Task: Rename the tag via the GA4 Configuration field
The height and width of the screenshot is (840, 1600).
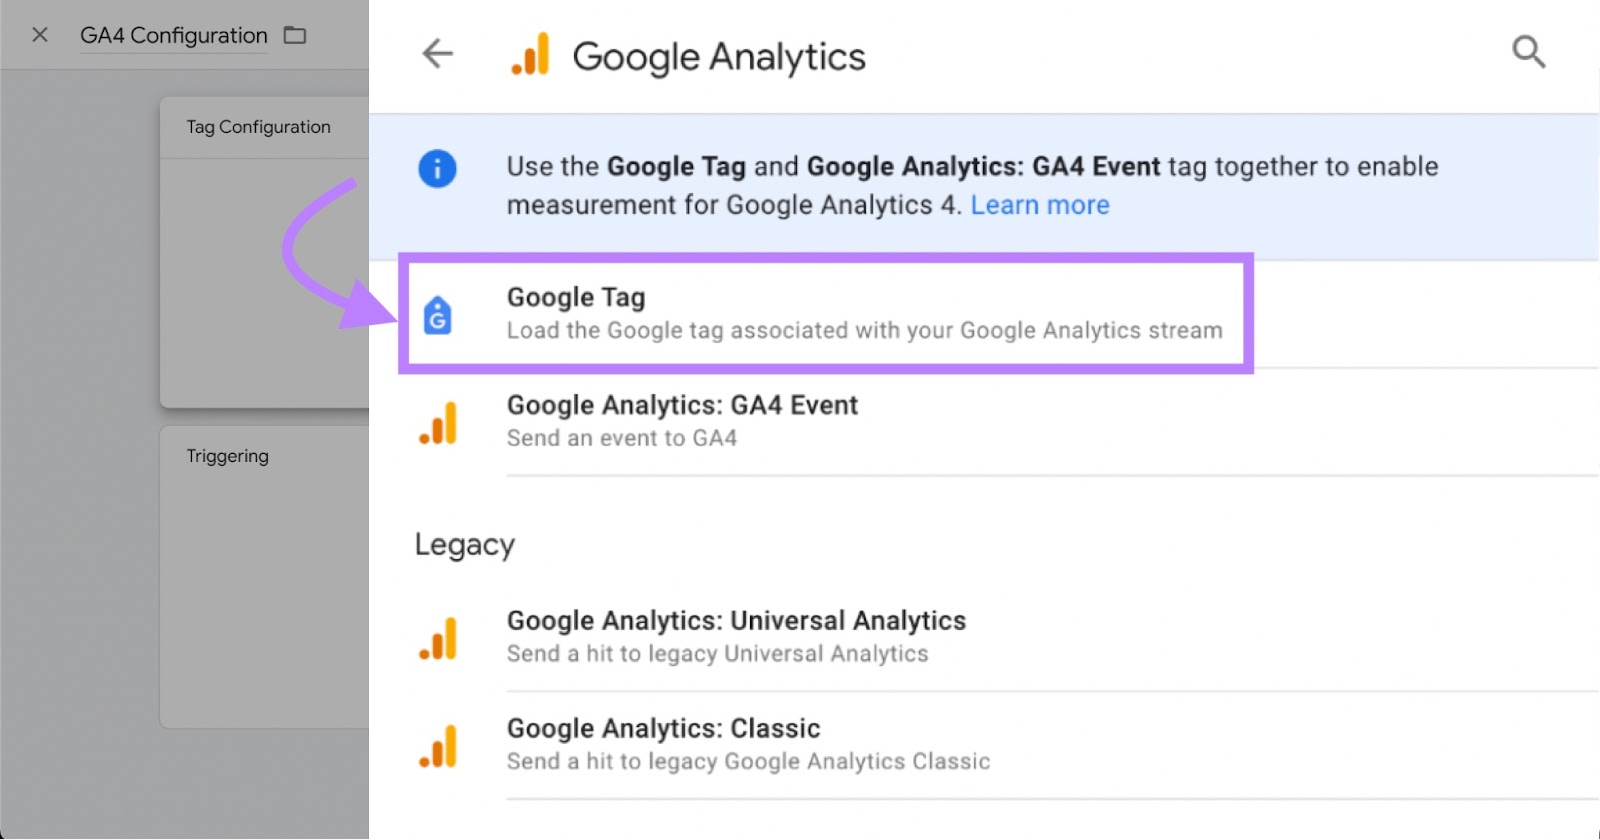Action: click(x=173, y=35)
